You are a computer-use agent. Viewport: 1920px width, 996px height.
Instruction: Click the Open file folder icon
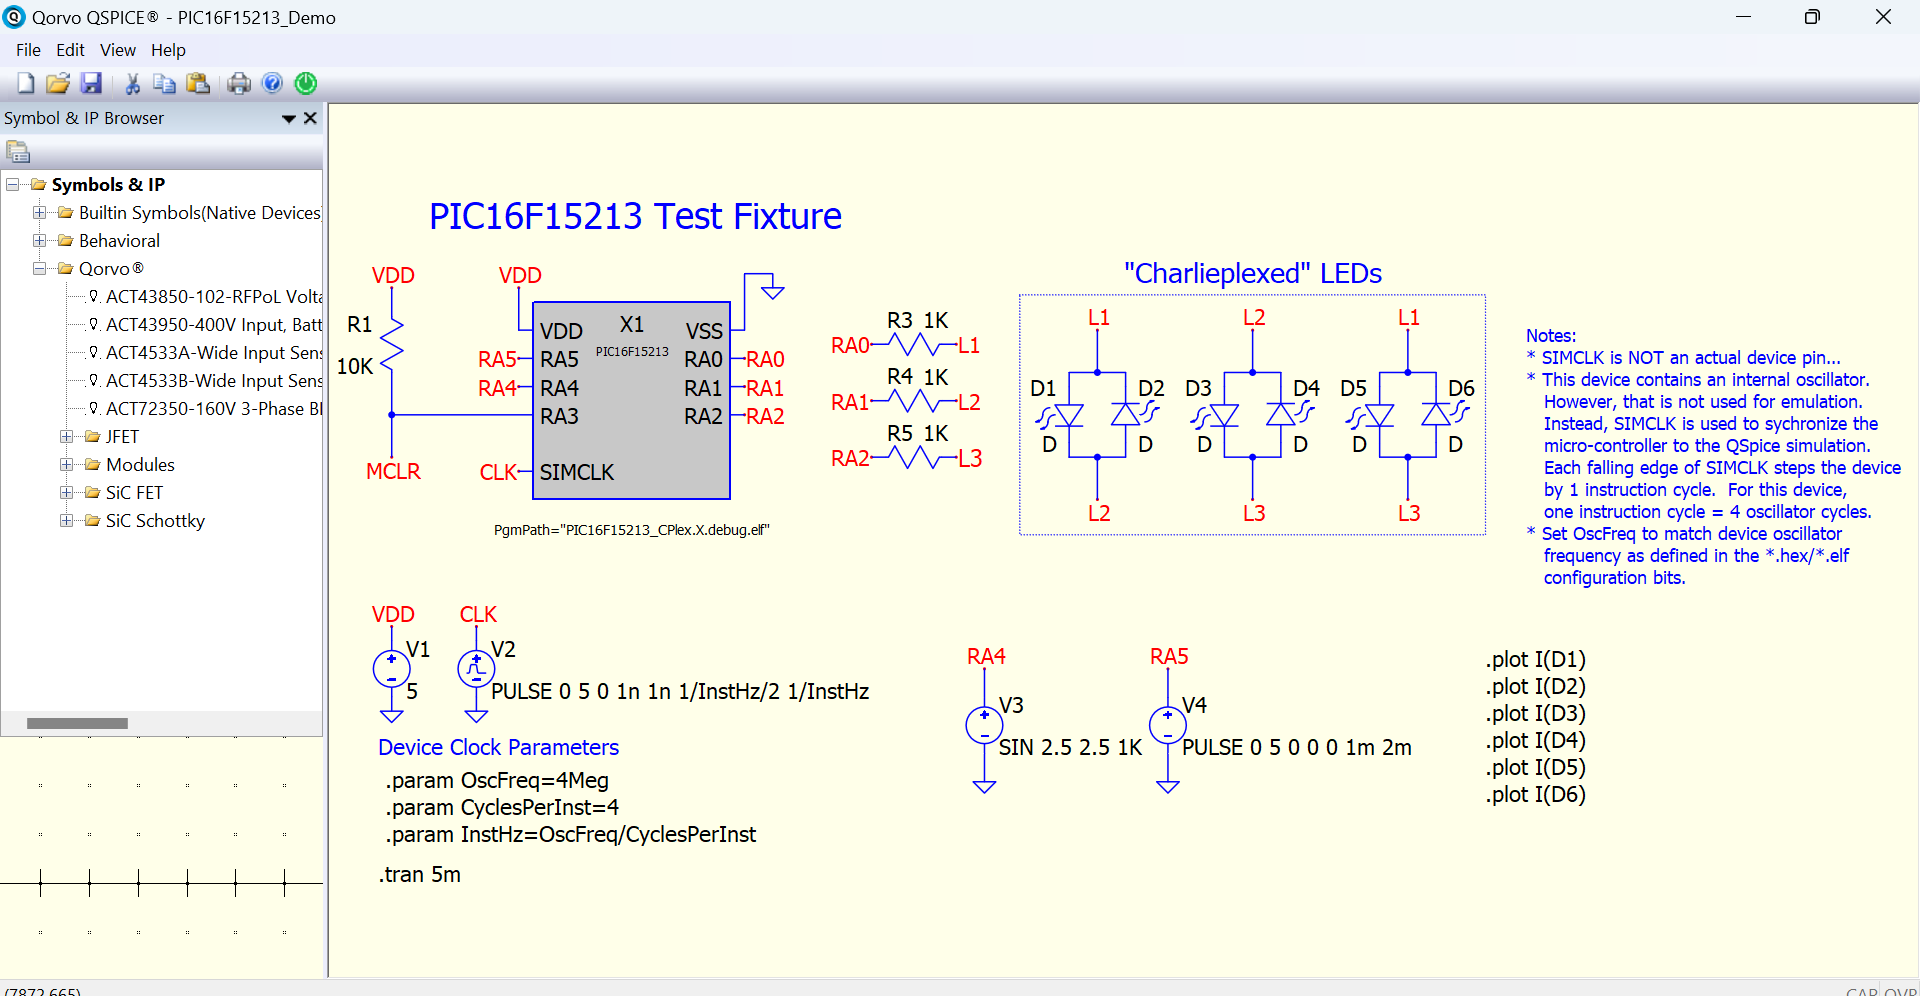tap(58, 83)
